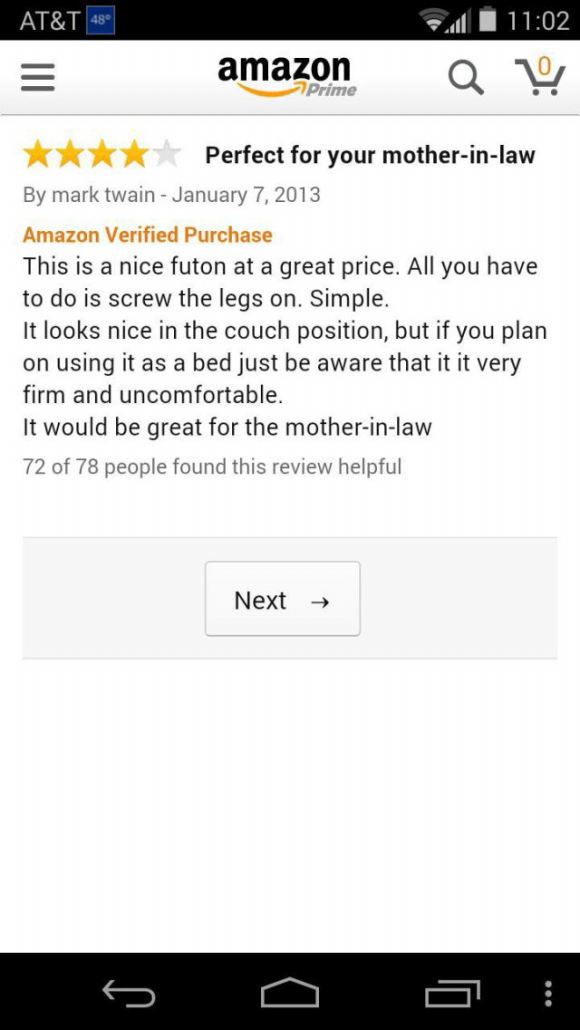The width and height of the screenshot is (580, 1030).
Task: Tap the battery status icon
Action: [x=485, y=20]
